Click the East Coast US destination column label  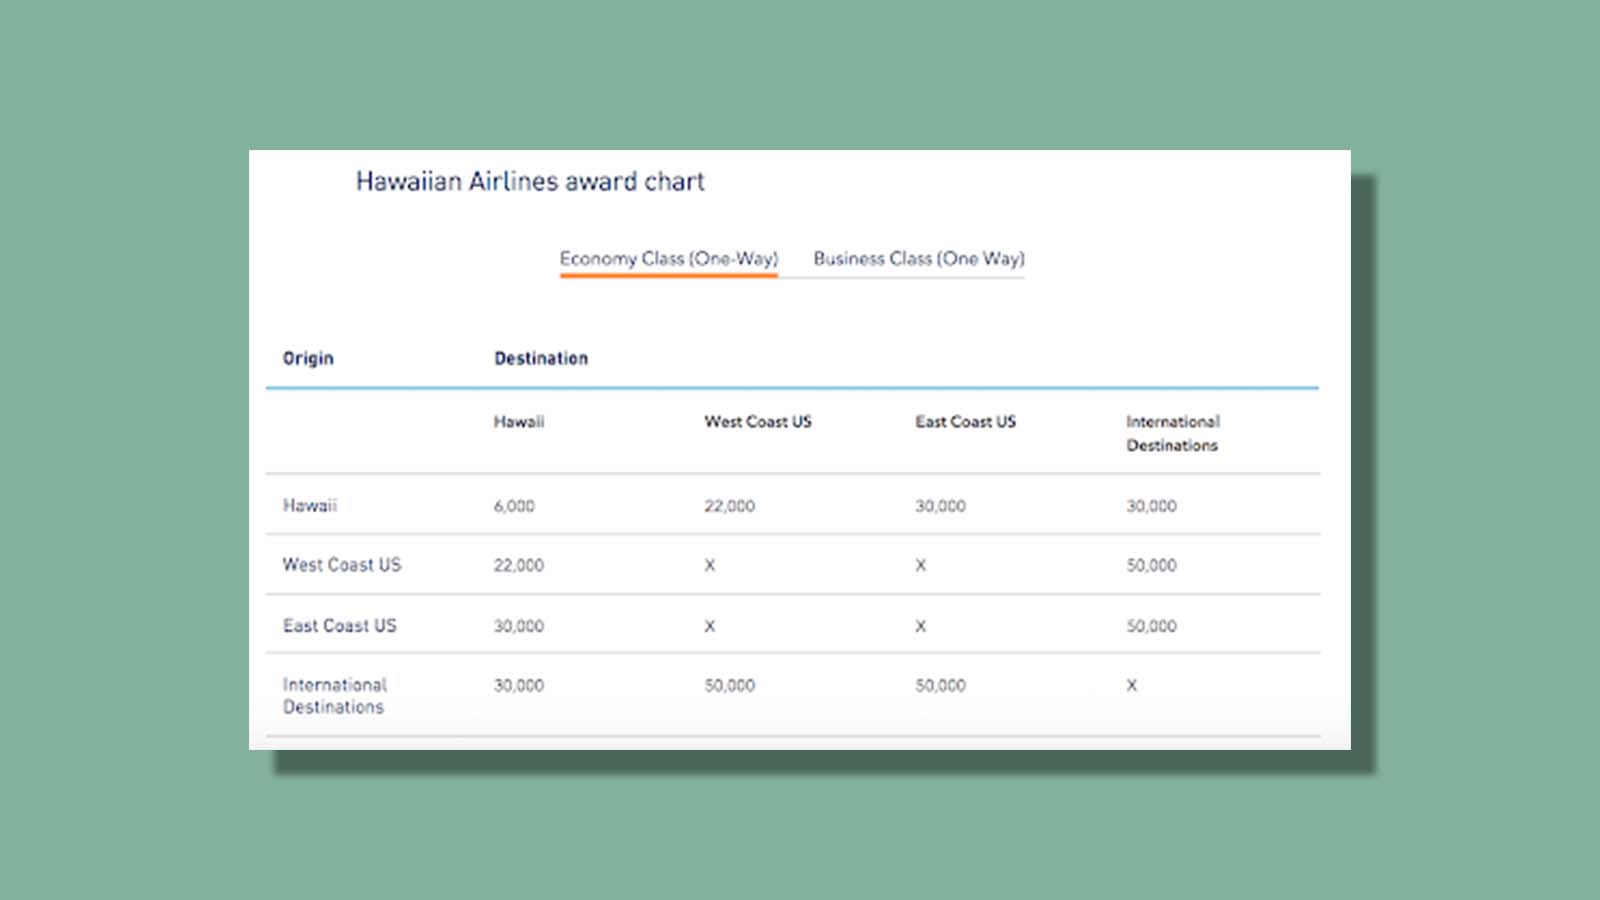click(965, 422)
